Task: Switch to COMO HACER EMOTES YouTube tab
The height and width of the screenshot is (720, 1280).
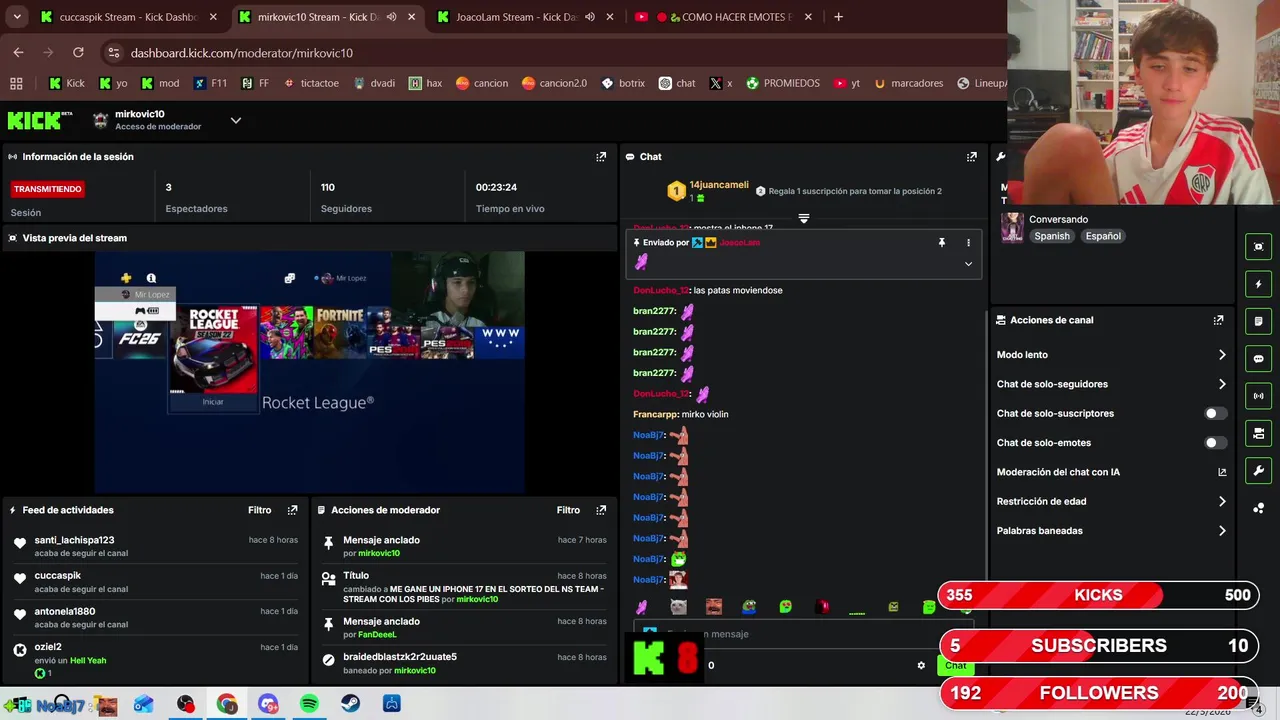Action: 725,17
